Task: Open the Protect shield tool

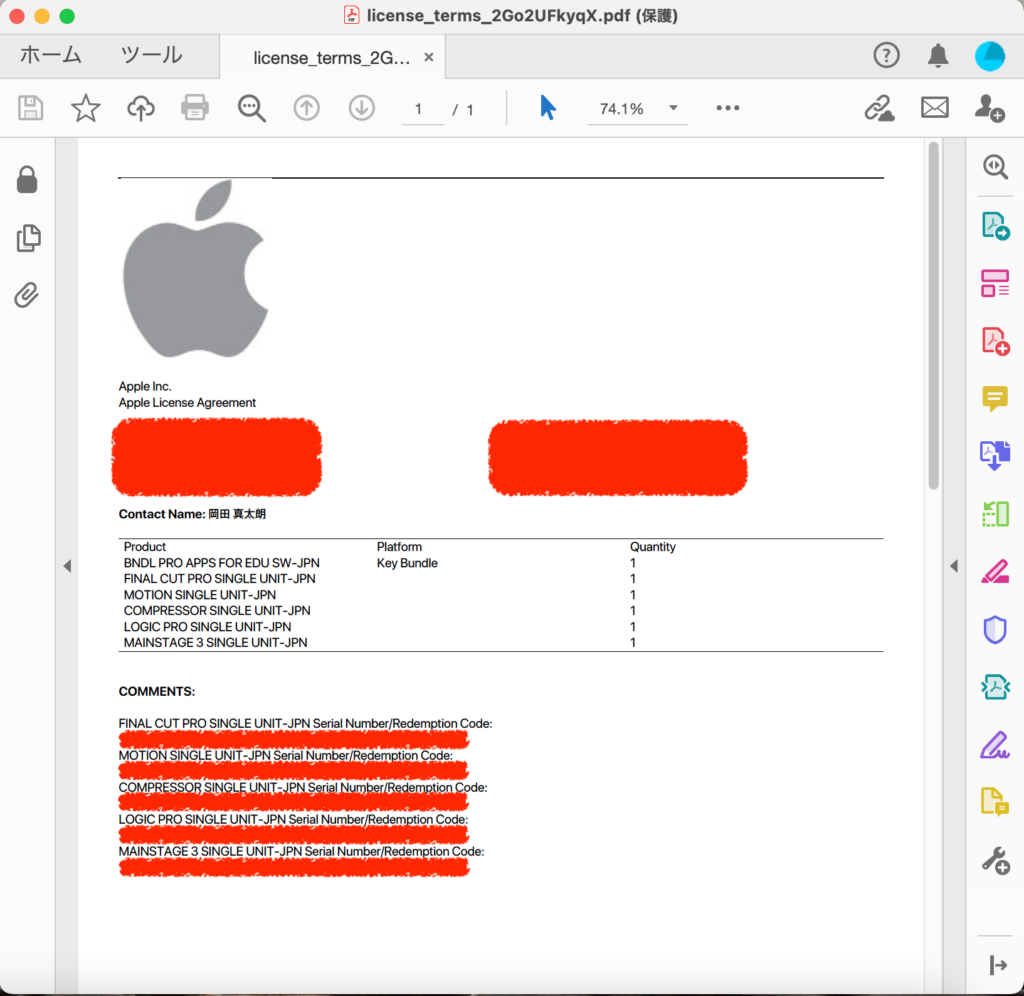Action: point(995,630)
